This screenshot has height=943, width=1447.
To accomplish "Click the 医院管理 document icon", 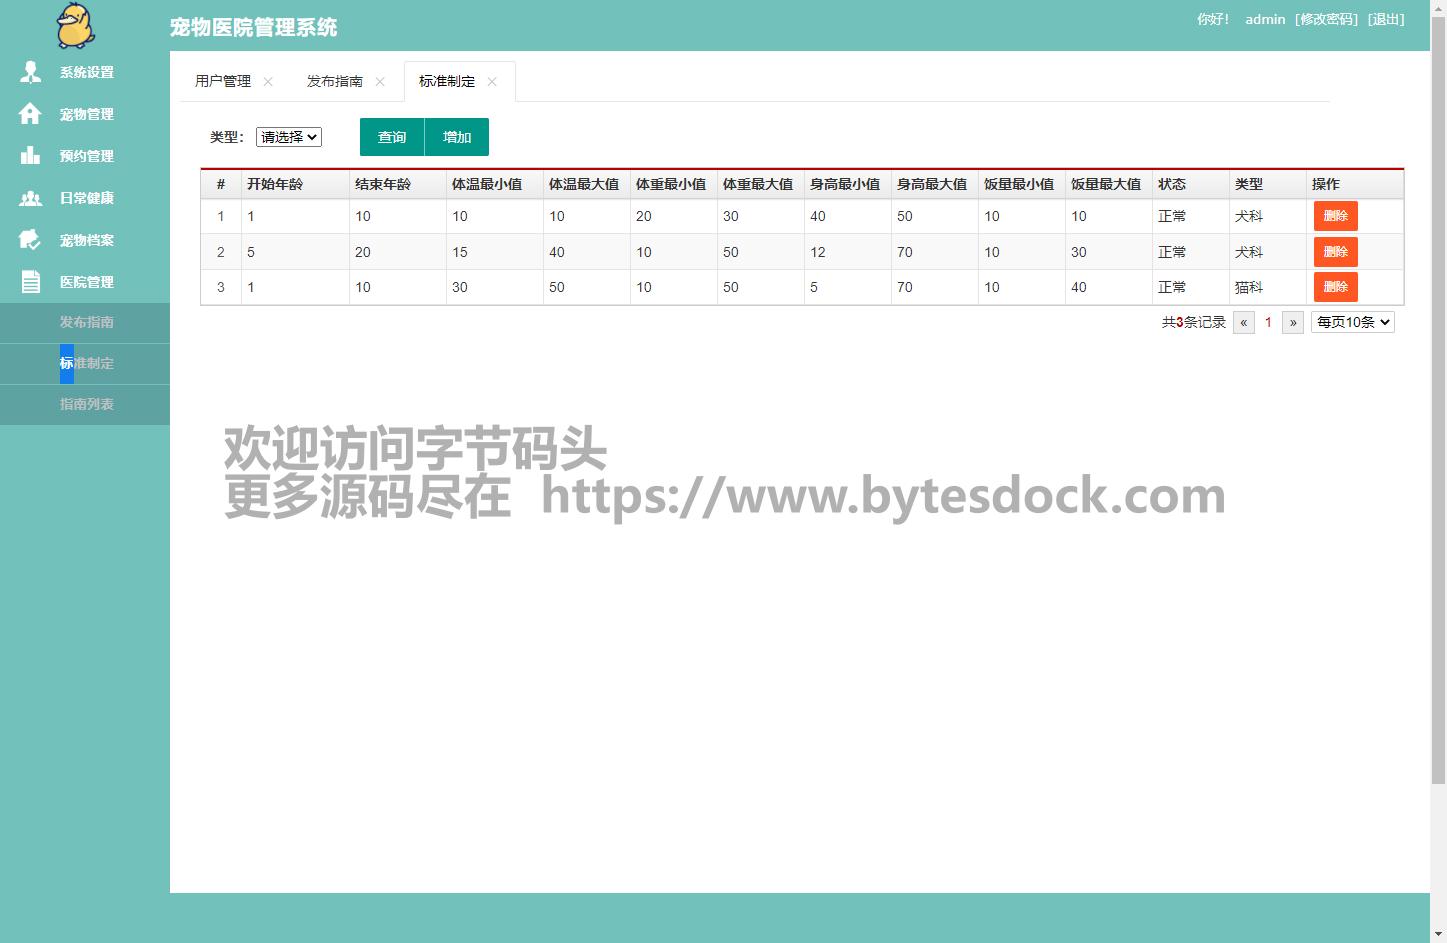I will pyautogui.click(x=31, y=282).
